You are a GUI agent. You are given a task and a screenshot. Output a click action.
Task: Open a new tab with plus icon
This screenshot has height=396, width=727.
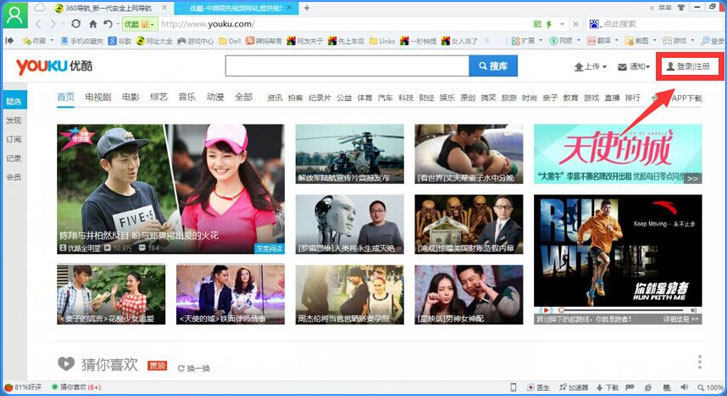click(306, 8)
